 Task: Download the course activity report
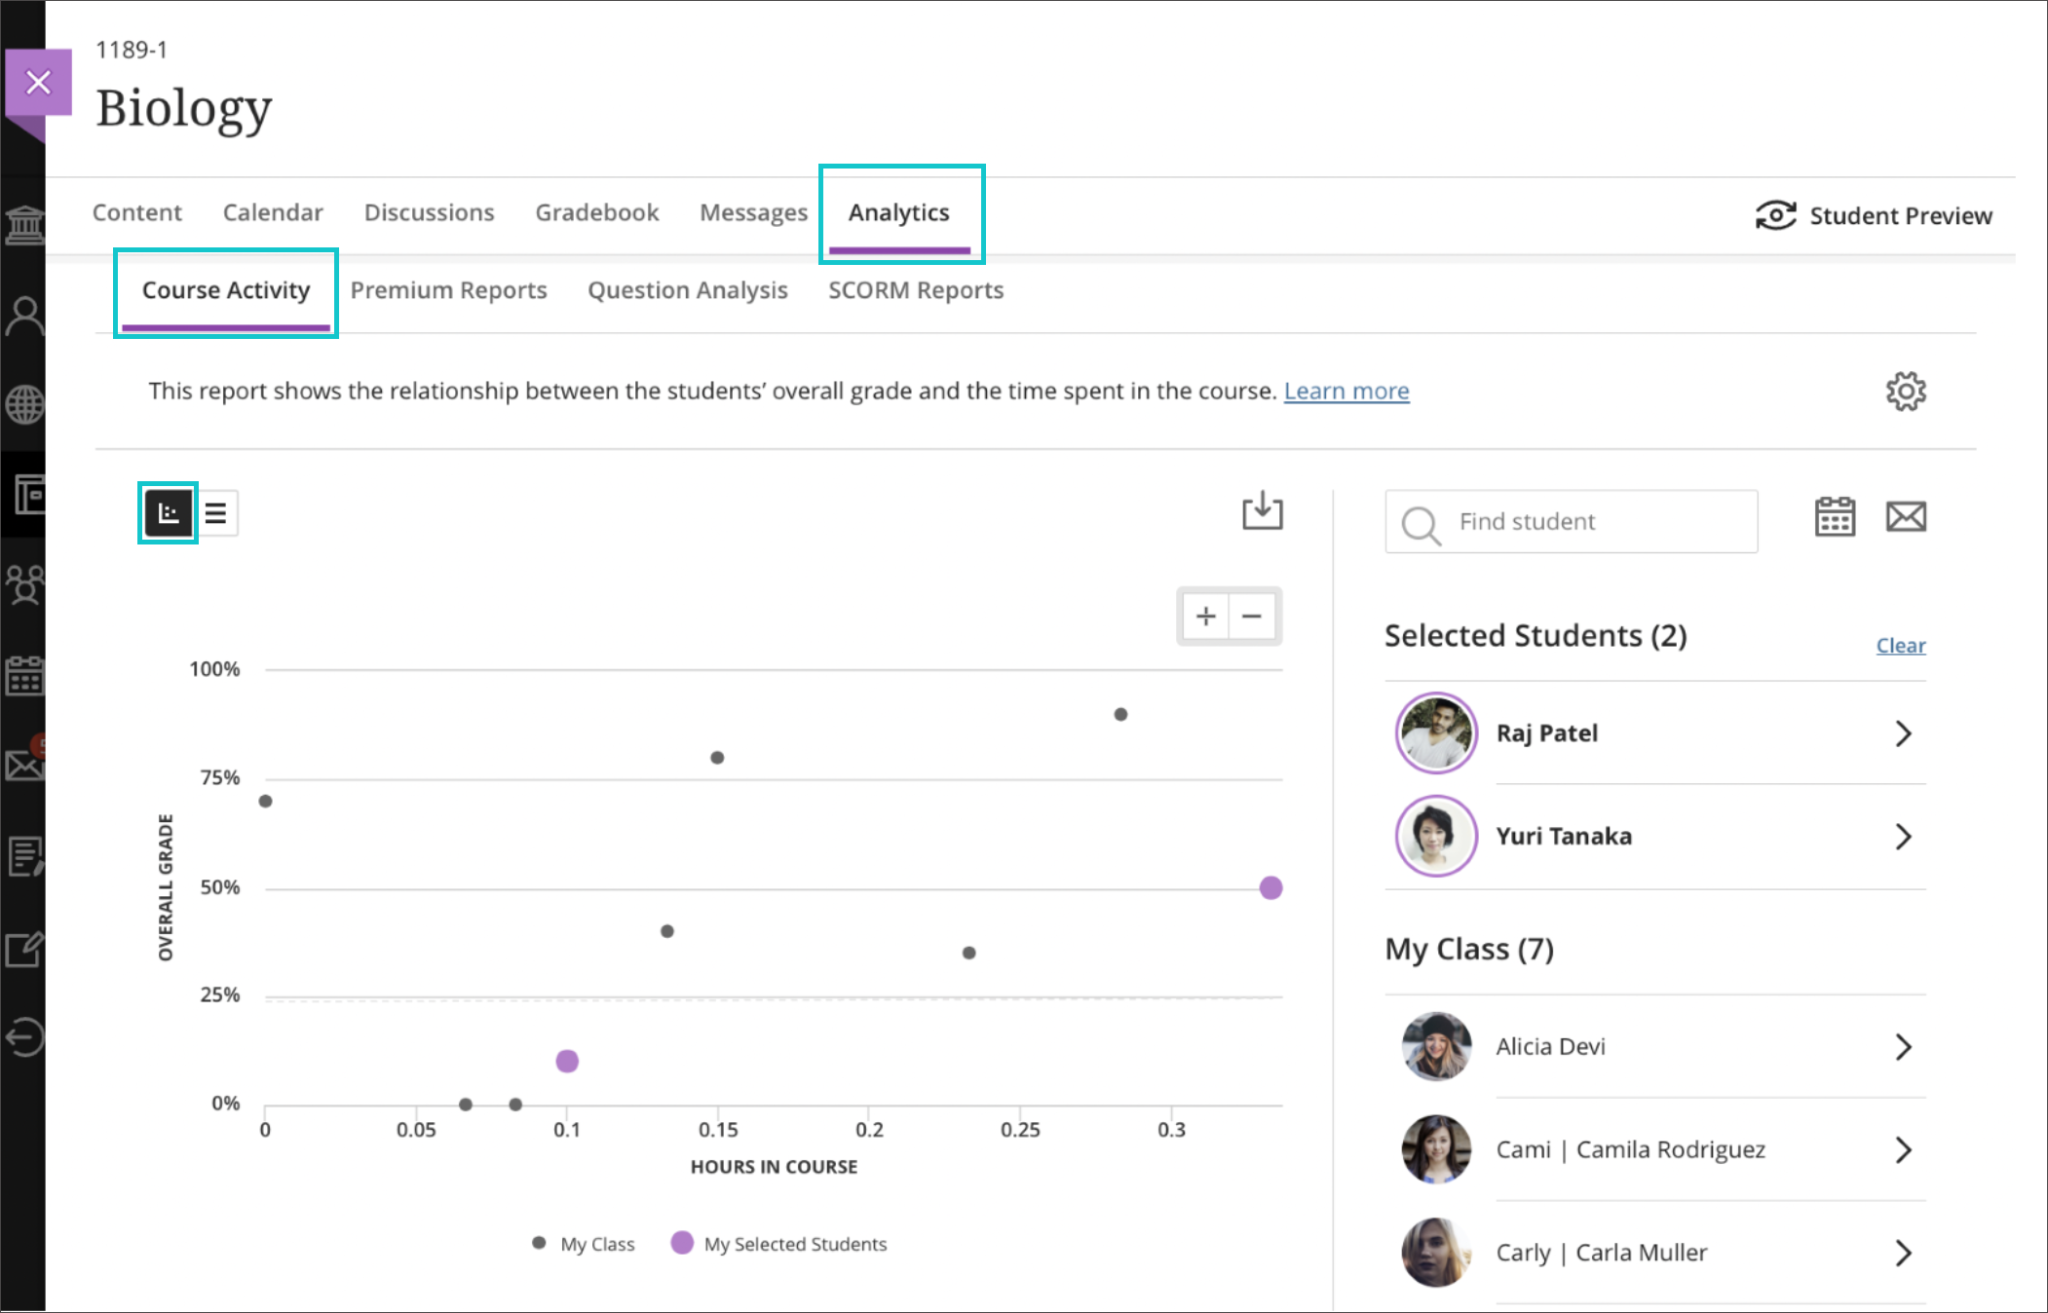1261,512
